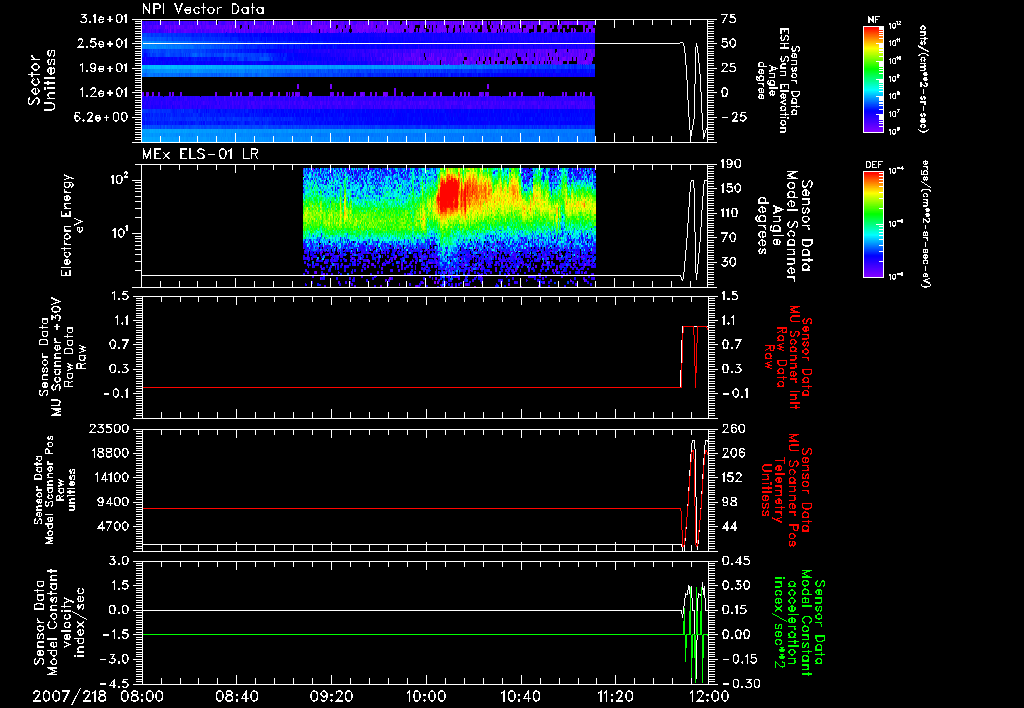Image resolution: width=1024 pixels, height=708 pixels.
Task: Click the "-4.5" velocity tick label
Action: tap(114, 683)
